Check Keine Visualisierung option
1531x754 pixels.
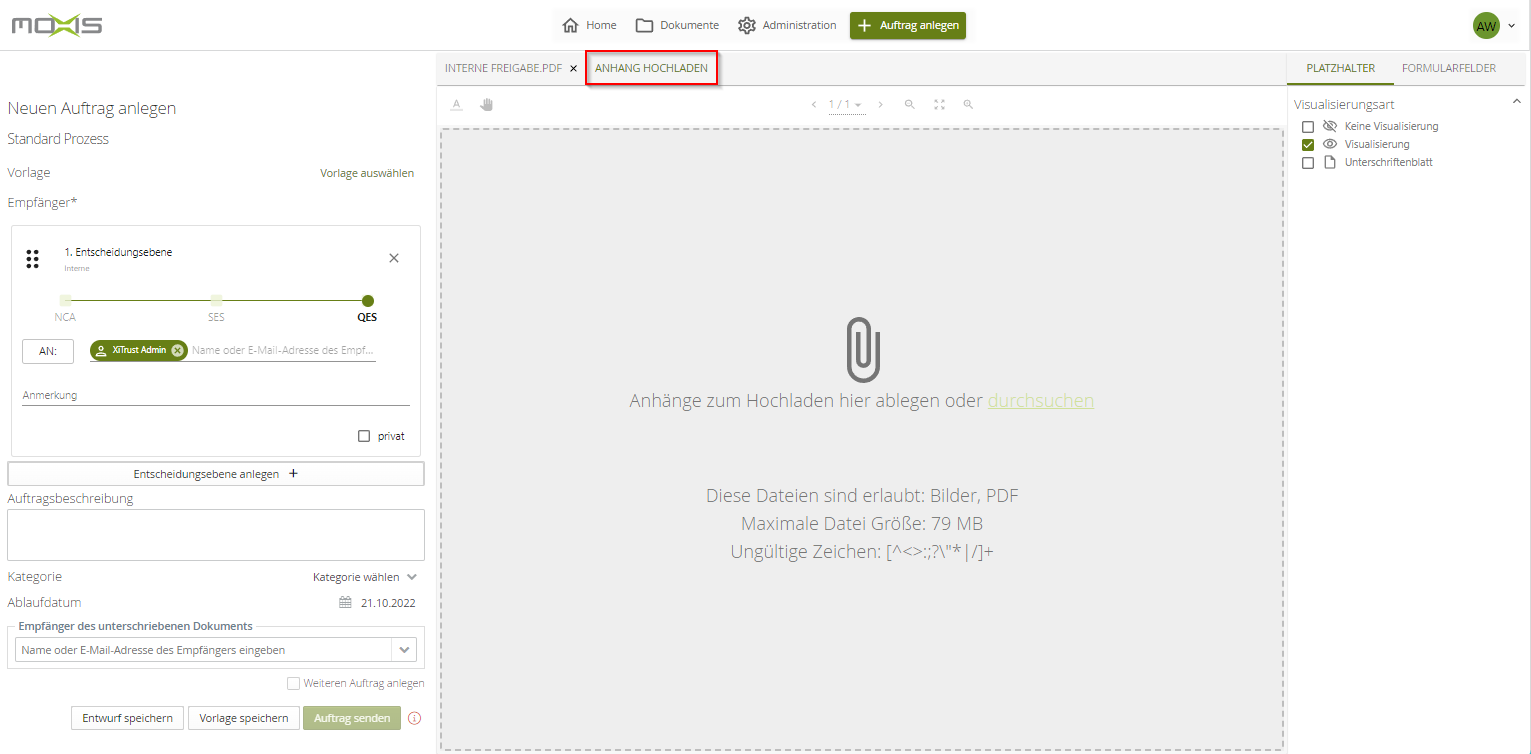[1307, 127]
